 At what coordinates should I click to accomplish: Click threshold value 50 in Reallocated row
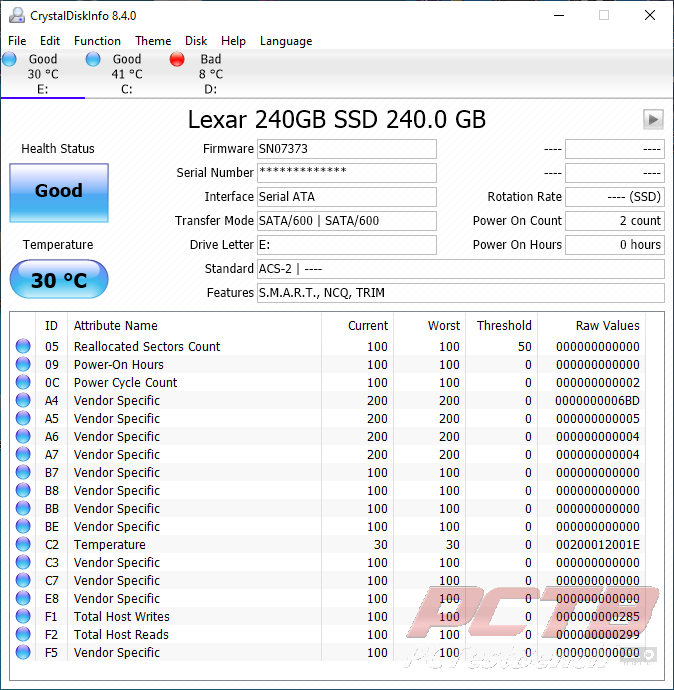524,347
